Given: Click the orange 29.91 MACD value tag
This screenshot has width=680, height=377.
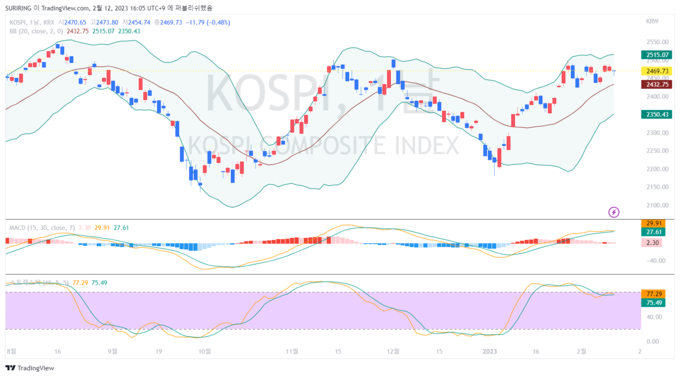Looking at the screenshot, I should tap(653, 223).
